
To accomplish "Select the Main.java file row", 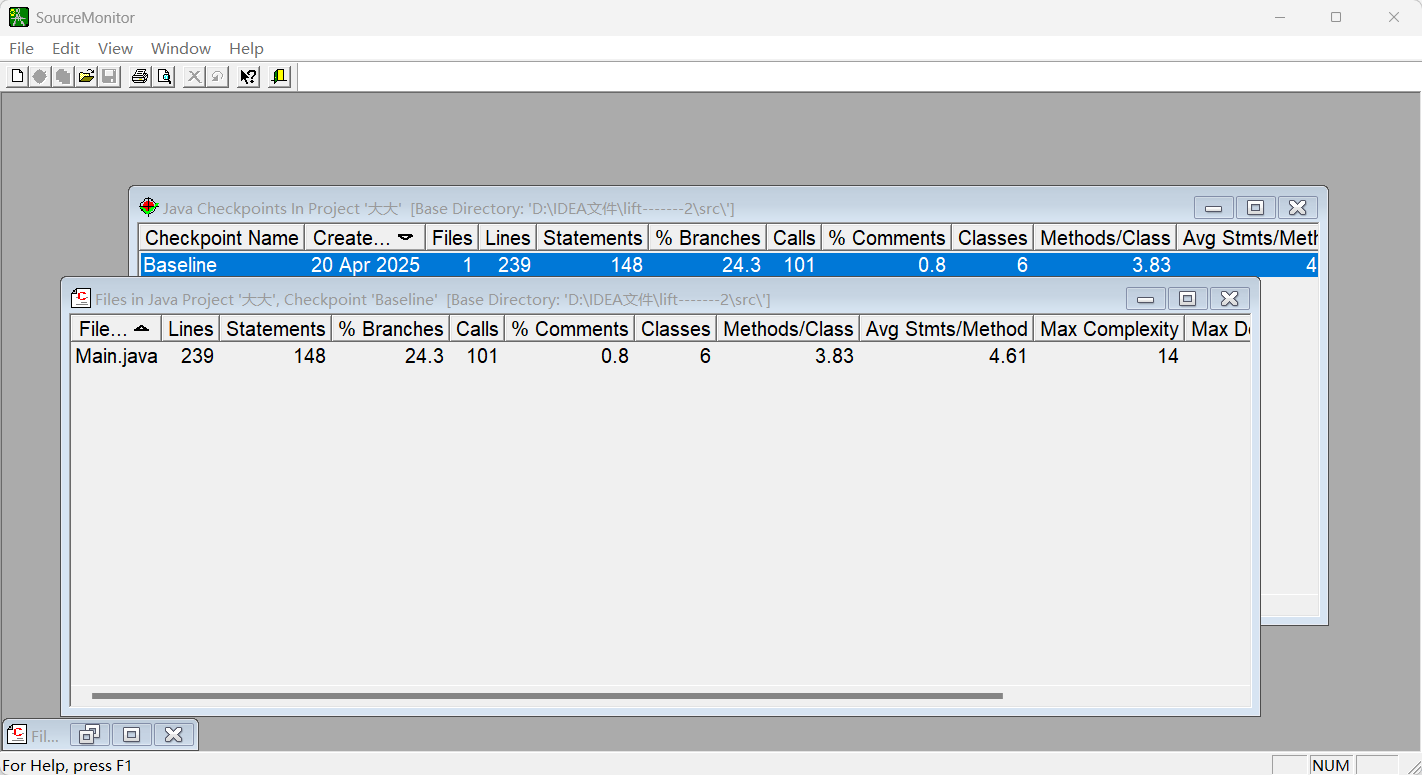I will click(x=660, y=356).
